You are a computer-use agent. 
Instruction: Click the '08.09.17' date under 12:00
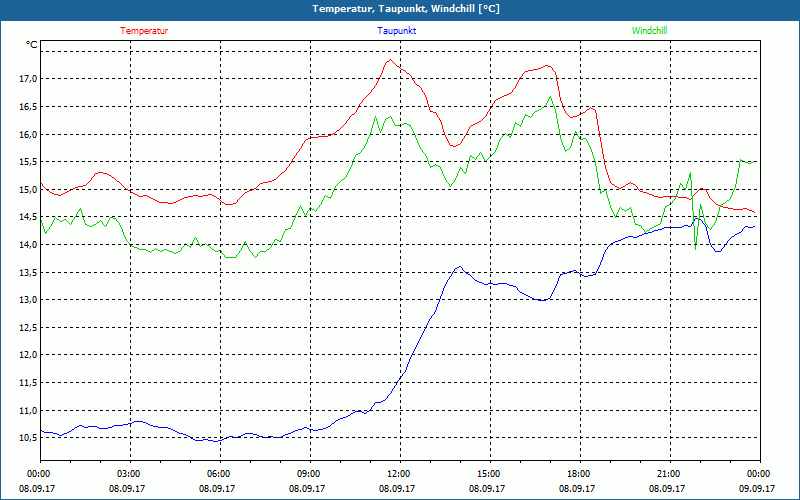(397, 488)
